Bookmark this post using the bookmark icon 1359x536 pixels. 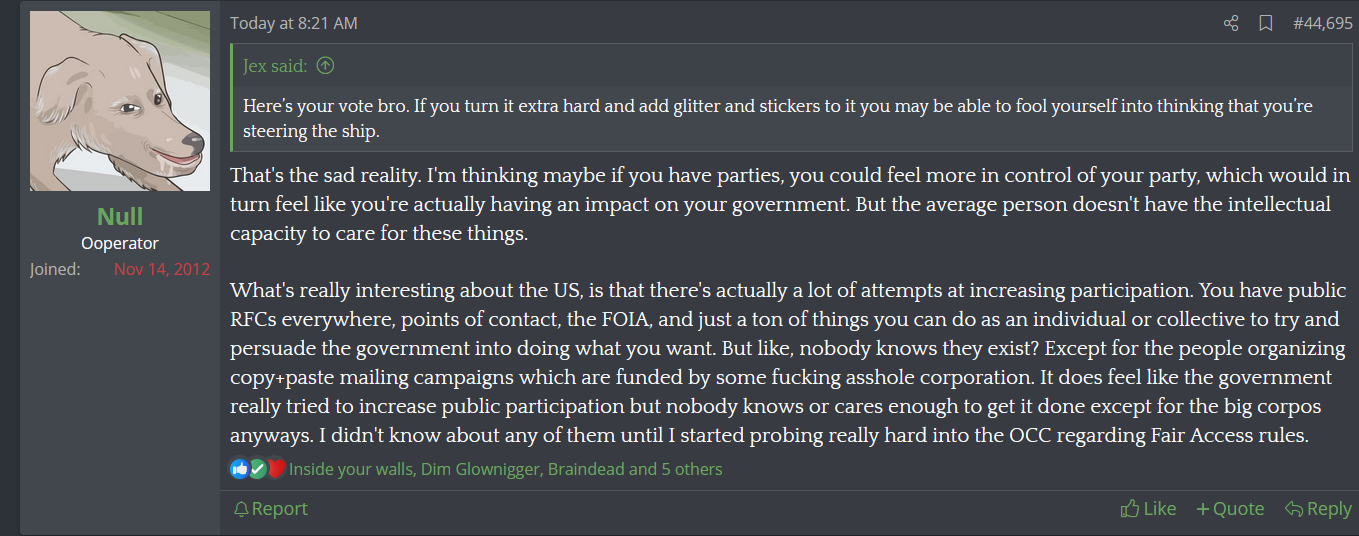1265,23
